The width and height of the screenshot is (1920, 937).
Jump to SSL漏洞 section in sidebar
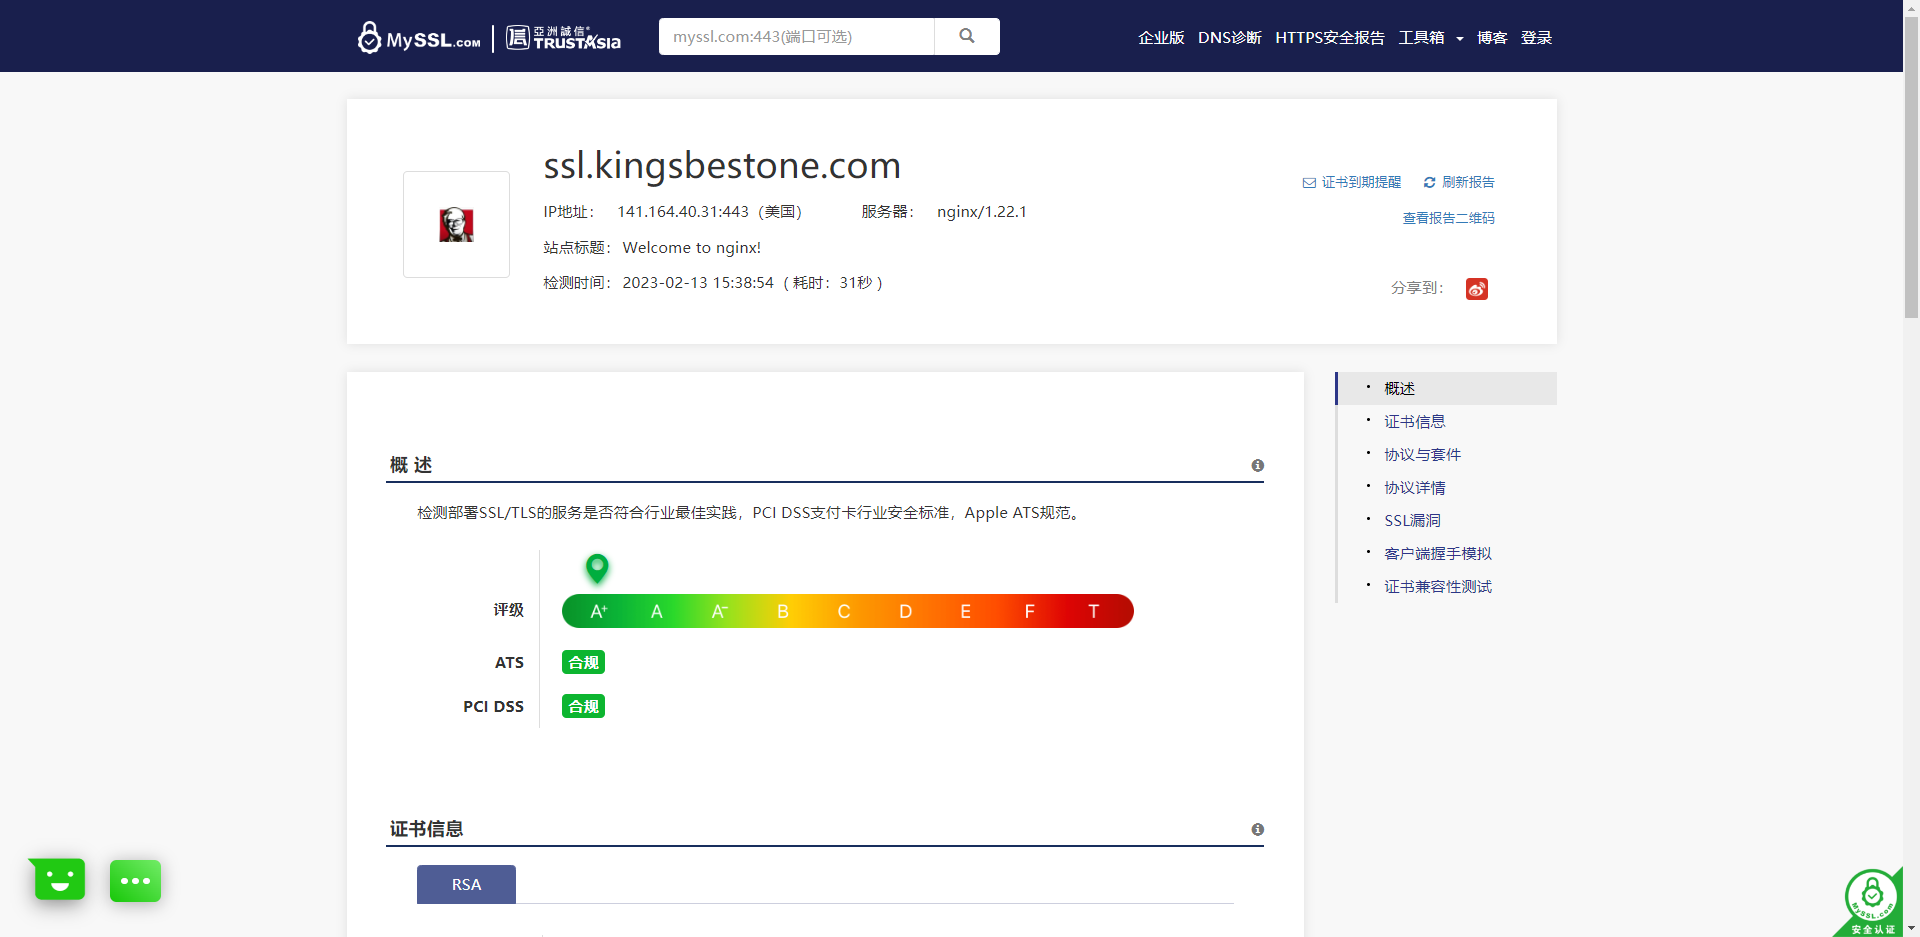[1412, 521]
